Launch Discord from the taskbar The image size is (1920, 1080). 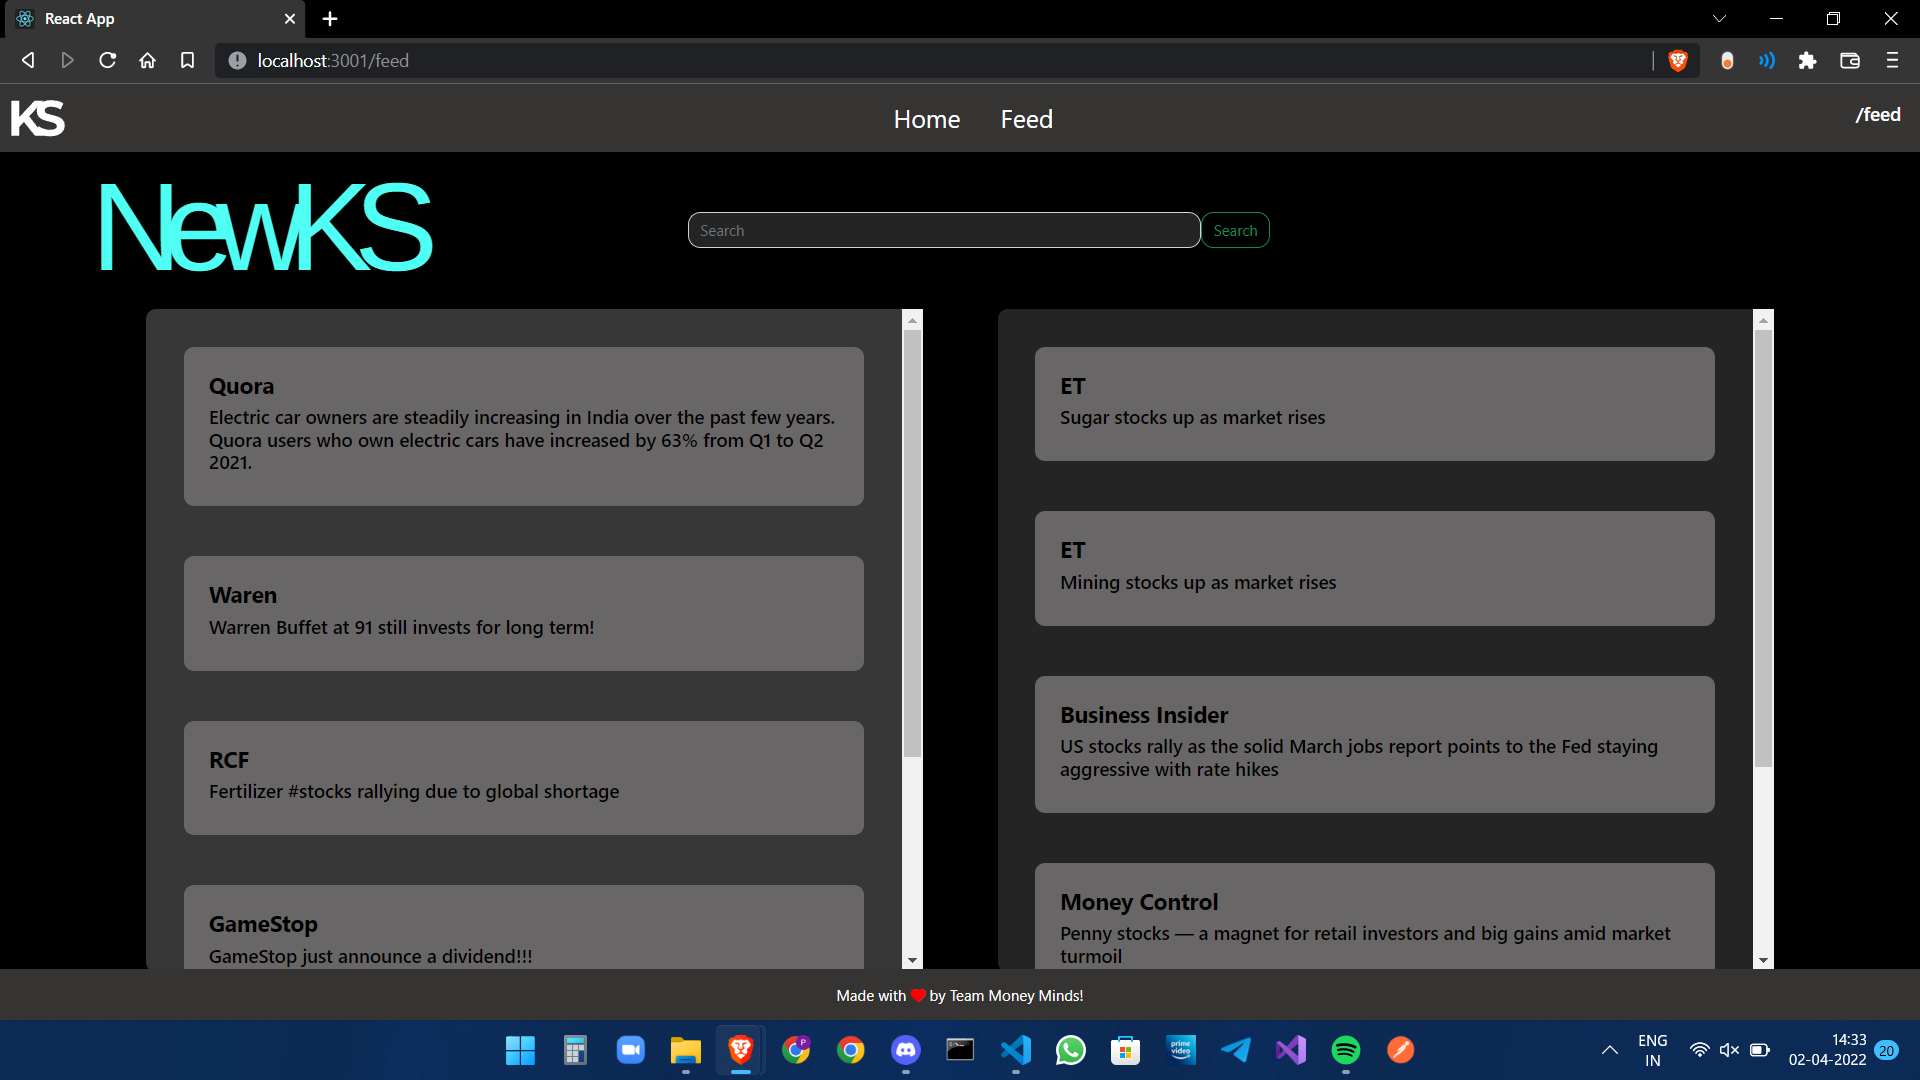[x=906, y=1050]
